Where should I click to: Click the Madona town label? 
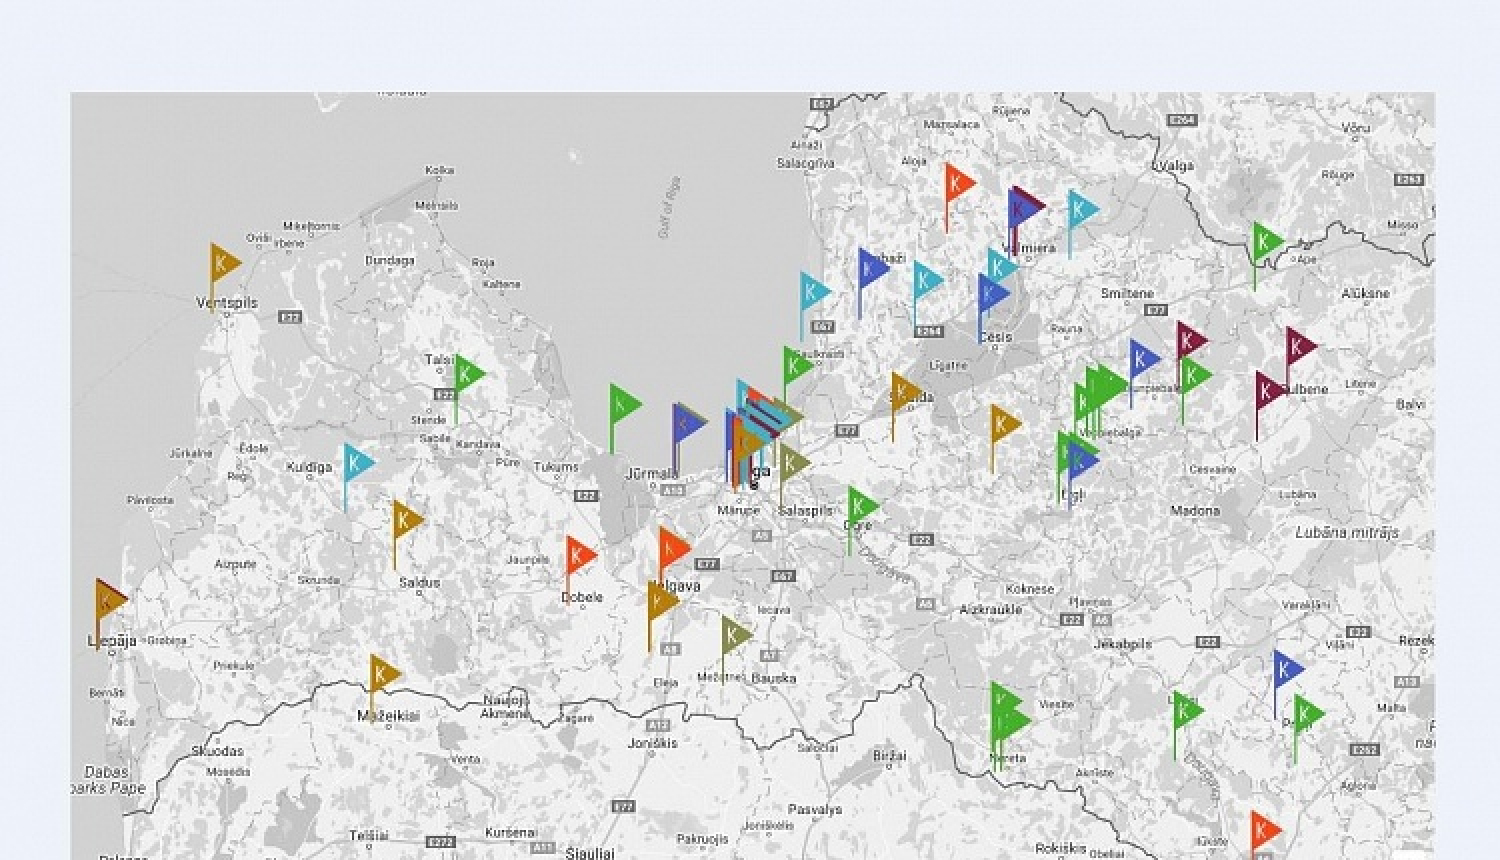click(x=1195, y=511)
